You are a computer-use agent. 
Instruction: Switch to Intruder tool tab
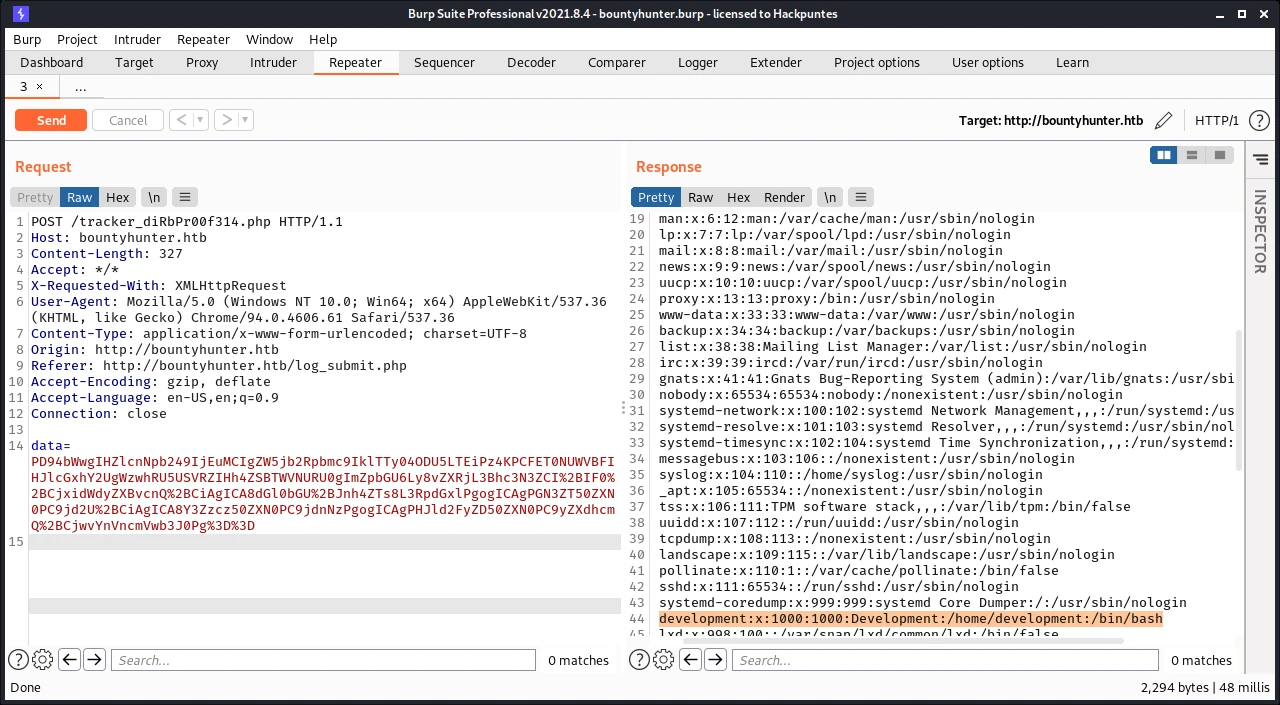point(273,62)
